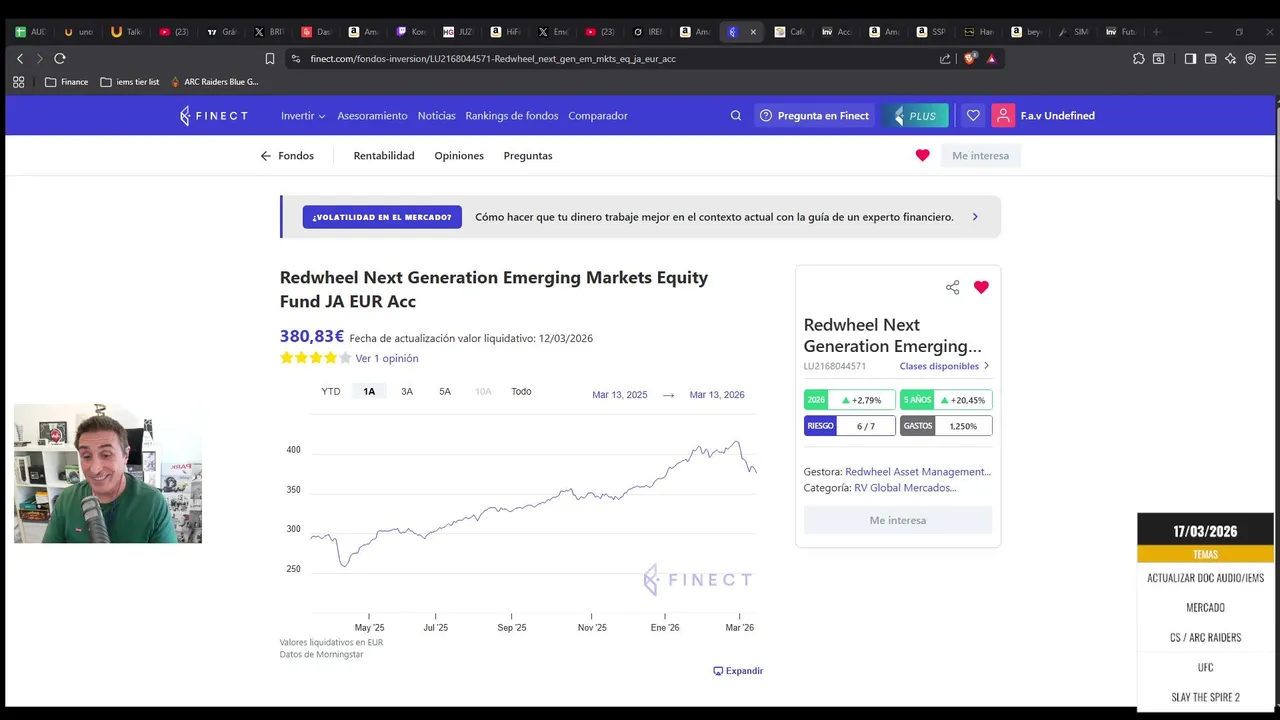Toggle the pink heart beside Me interesa
This screenshot has width=1280, height=720.
922,155
